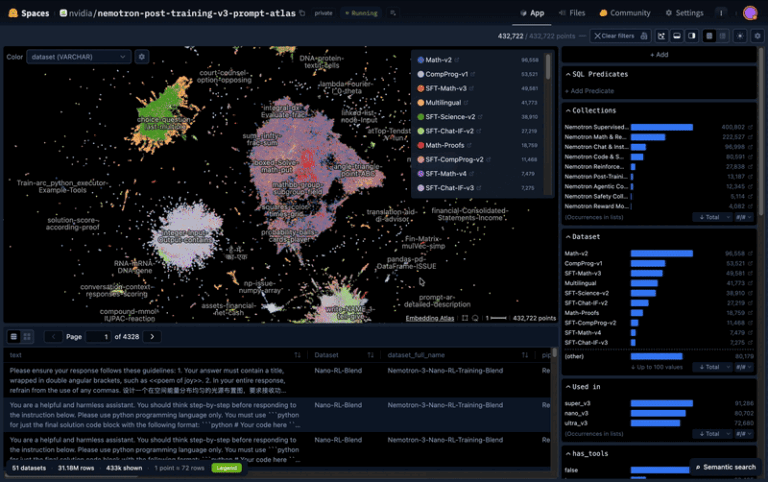The width and height of the screenshot is (768, 482).
Task: Go to the previous table page
Action: (53, 337)
